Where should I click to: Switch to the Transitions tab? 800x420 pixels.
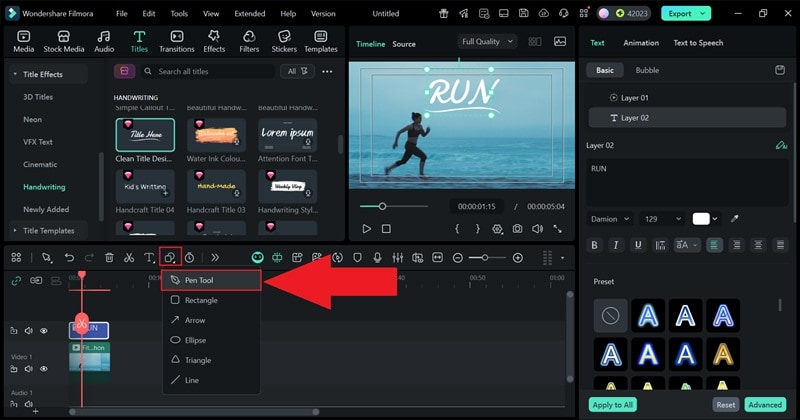coord(177,41)
